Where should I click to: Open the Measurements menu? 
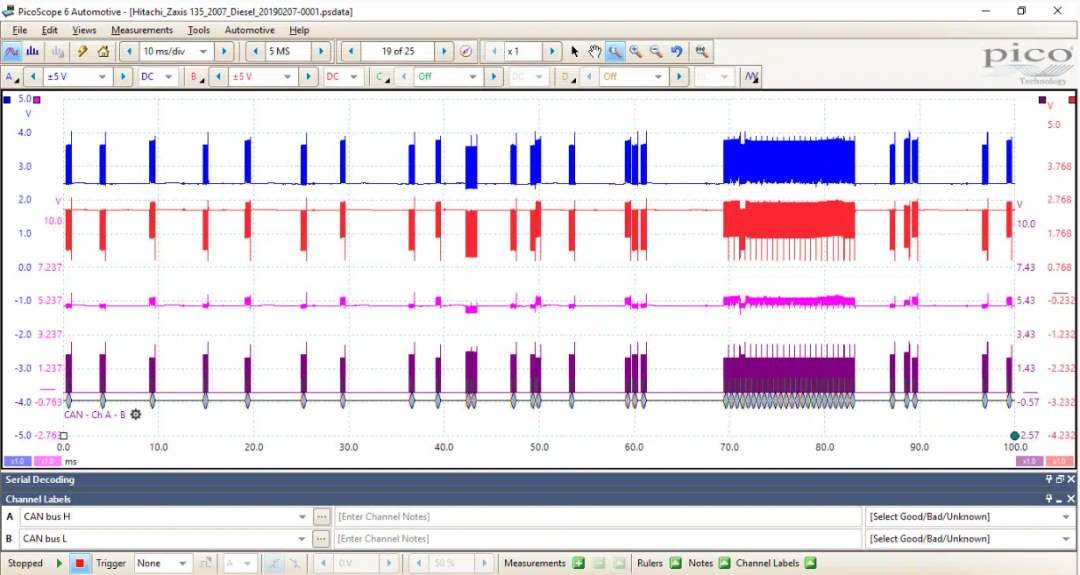[142, 30]
